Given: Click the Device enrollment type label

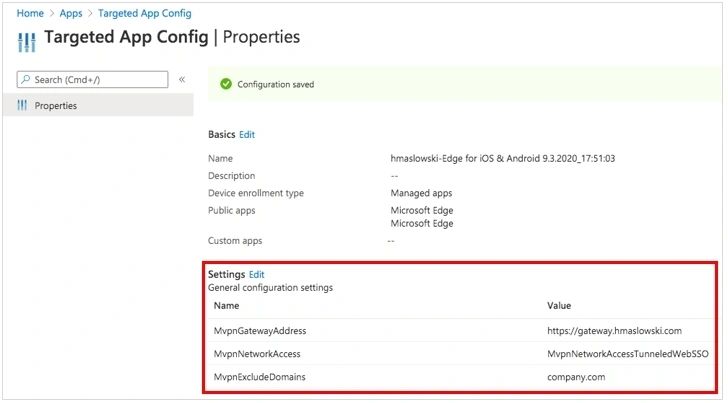Looking at the screenshot, I should 256,193.
